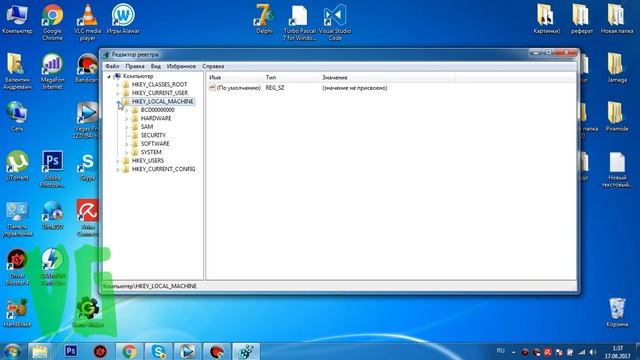Select HKEY_LOCAL_MACHINE folder icon

(126, 102)
